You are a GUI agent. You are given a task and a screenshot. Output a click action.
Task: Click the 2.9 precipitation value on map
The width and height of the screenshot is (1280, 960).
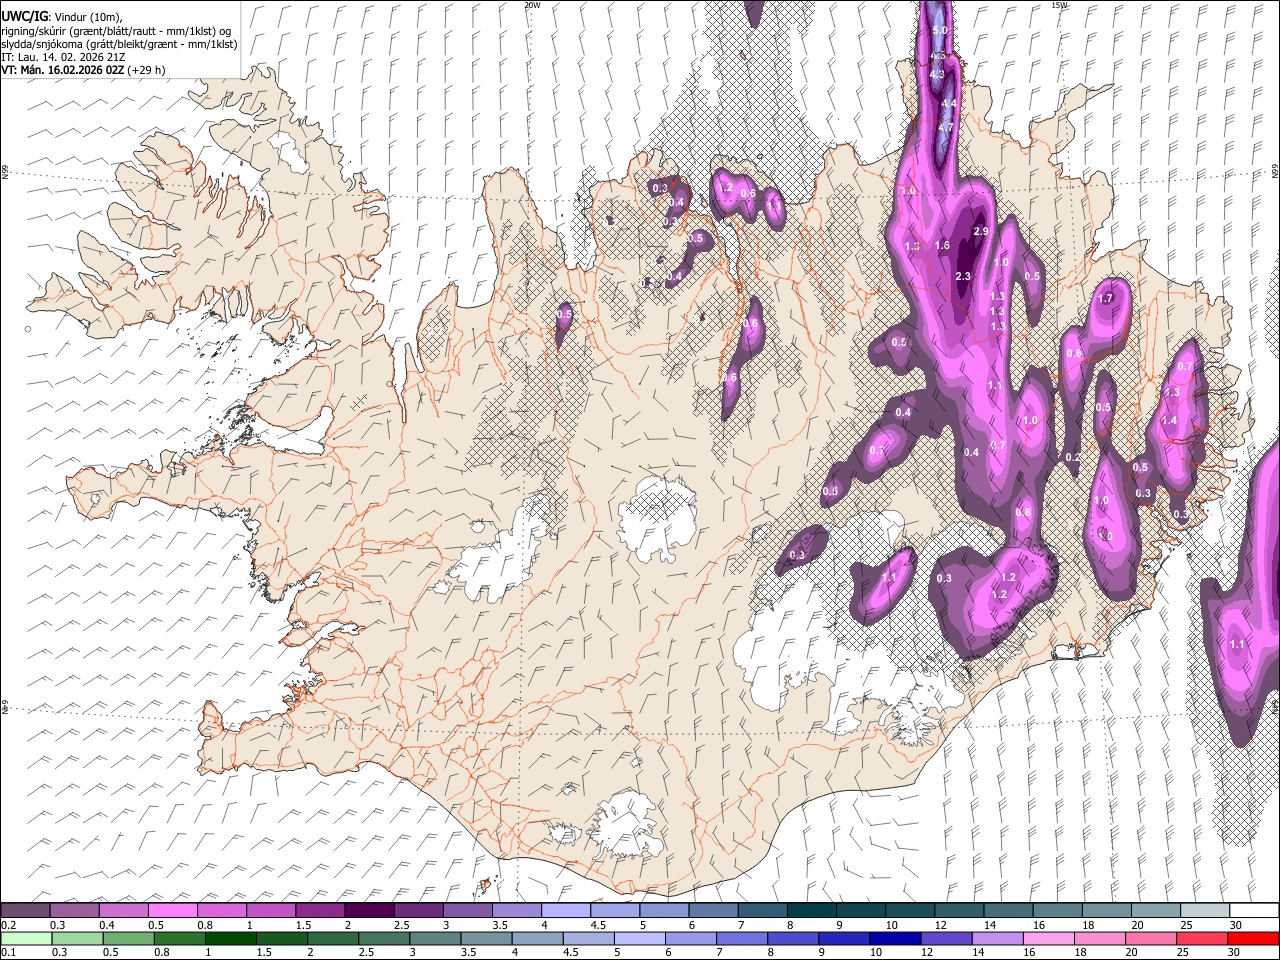pyautogui.click(x=981, y=232)
